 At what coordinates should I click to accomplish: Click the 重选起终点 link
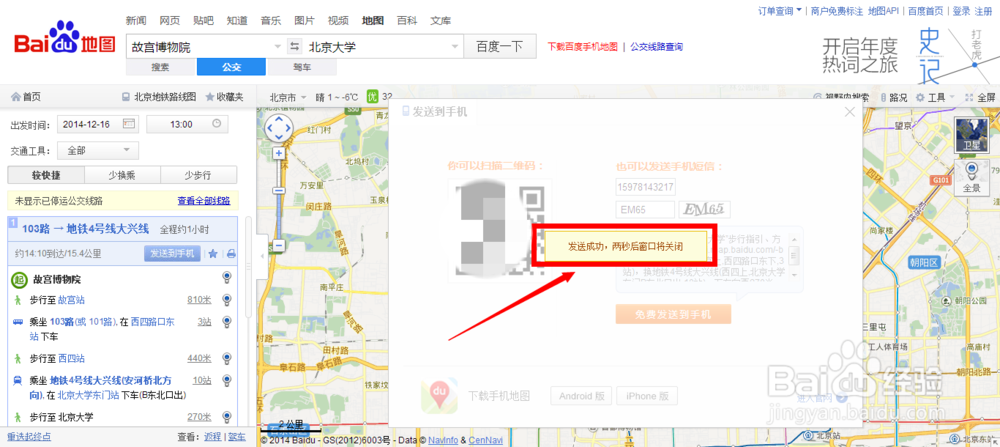29,437
